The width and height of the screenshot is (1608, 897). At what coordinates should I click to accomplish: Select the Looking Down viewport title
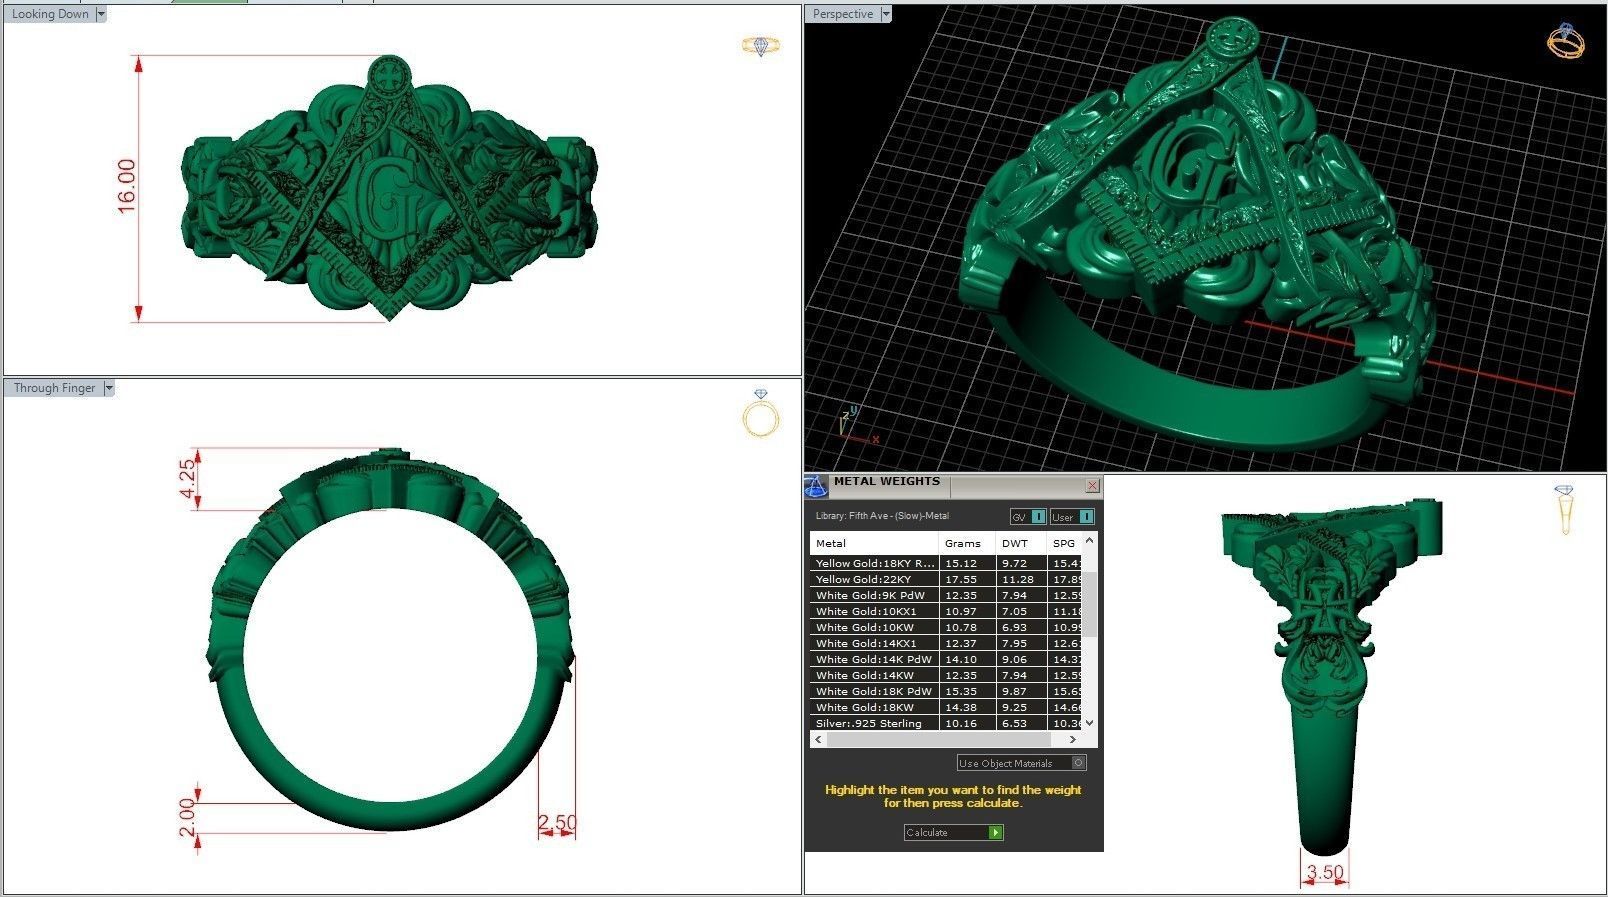(x=50, y=14)
